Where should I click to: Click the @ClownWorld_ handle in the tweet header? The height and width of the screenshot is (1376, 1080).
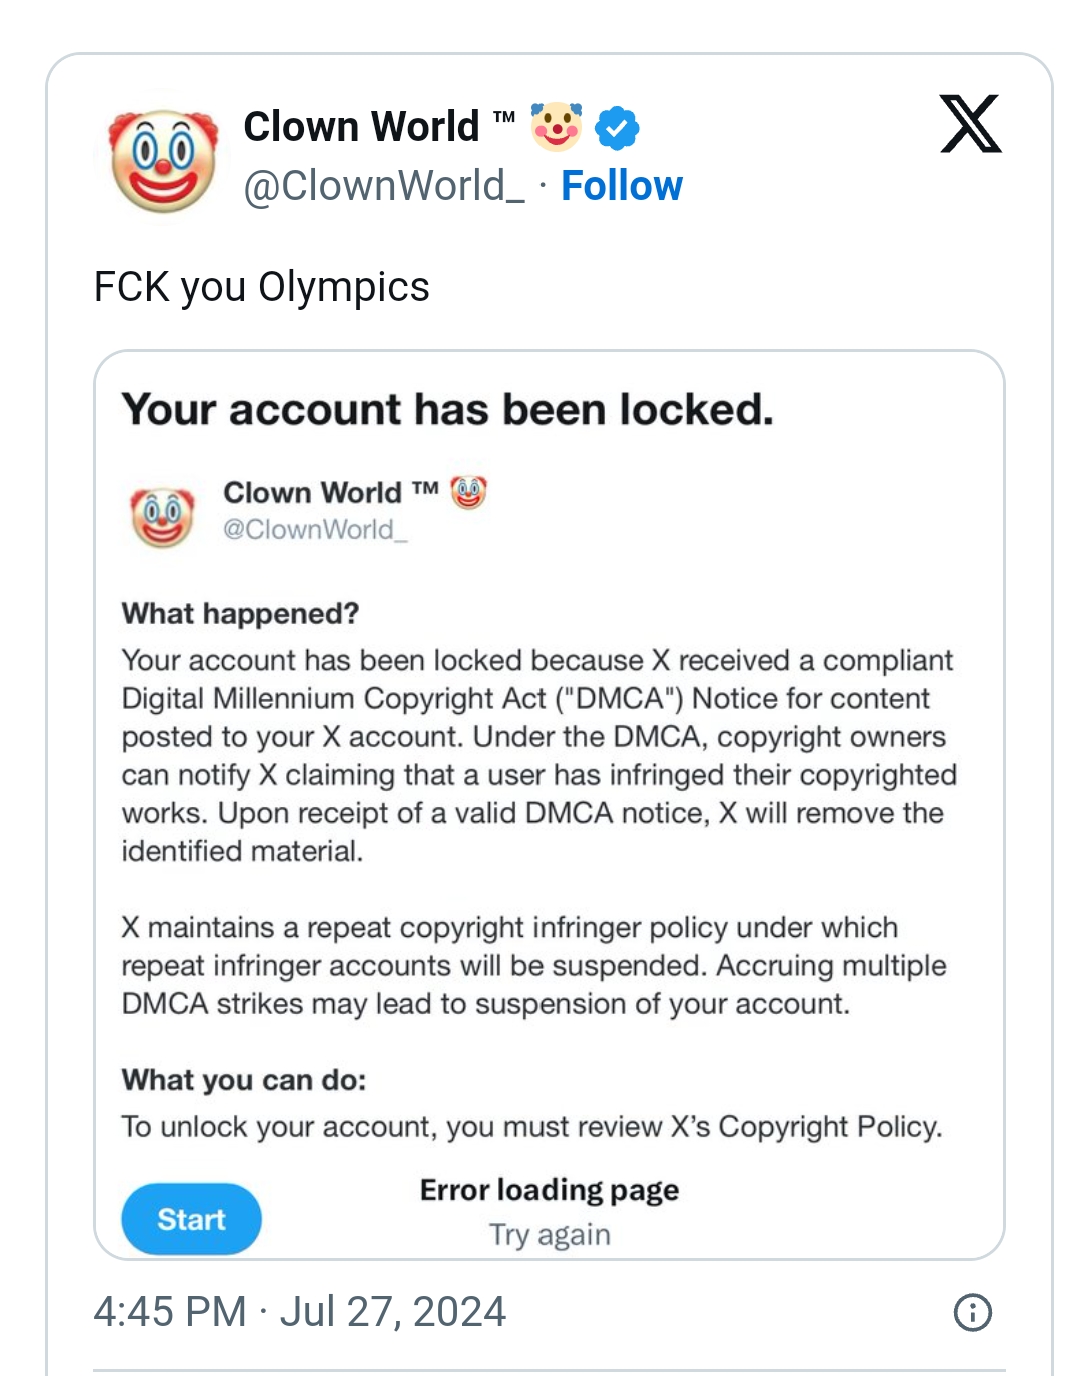[x=384, y=186]
